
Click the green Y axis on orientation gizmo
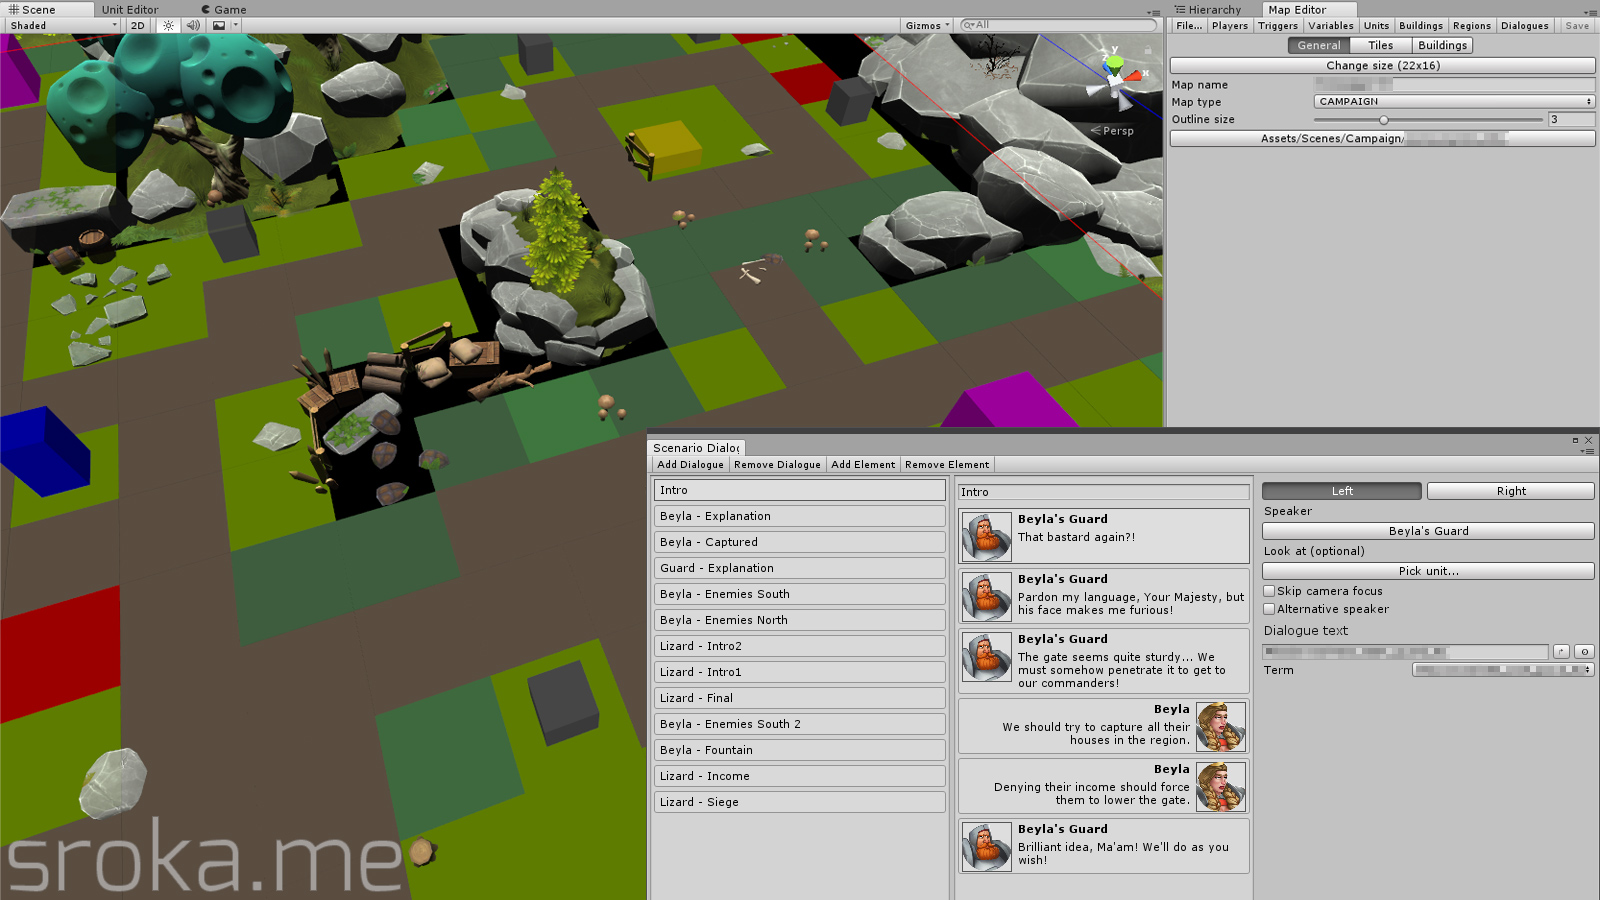[1115, 60]
